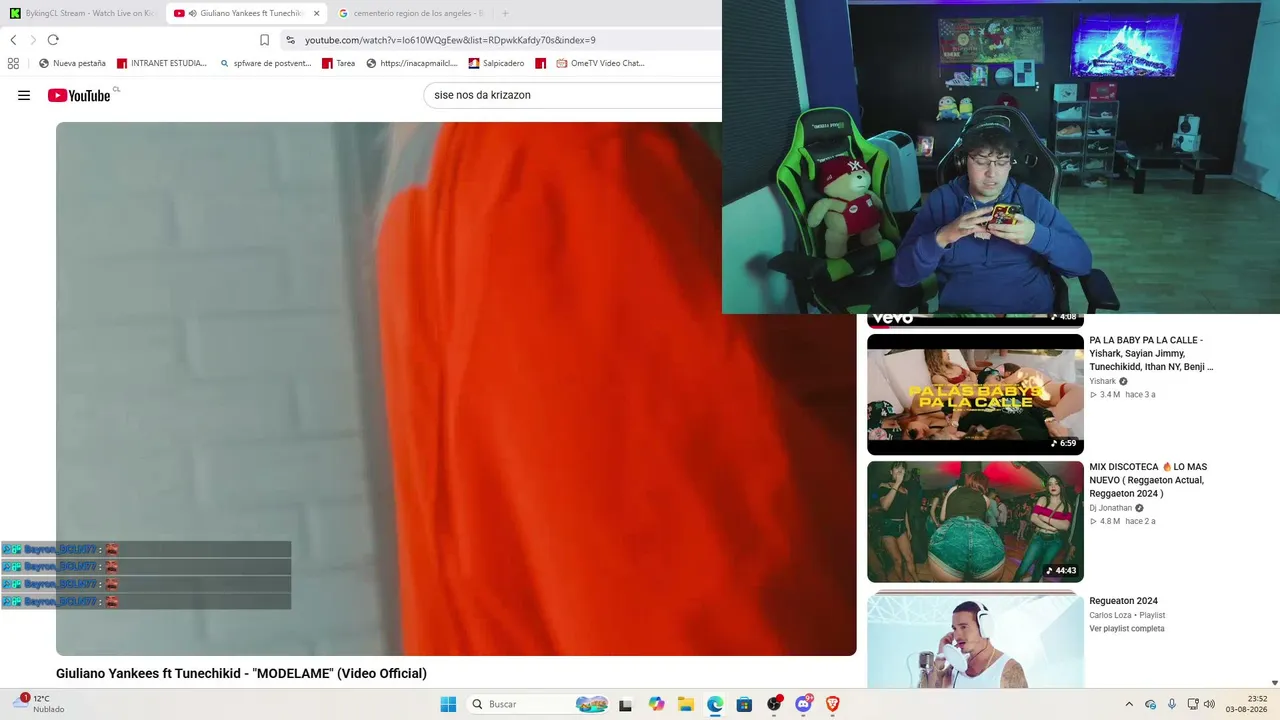
Task: Show hidden system tray icons
Action: pos(1129,704)
